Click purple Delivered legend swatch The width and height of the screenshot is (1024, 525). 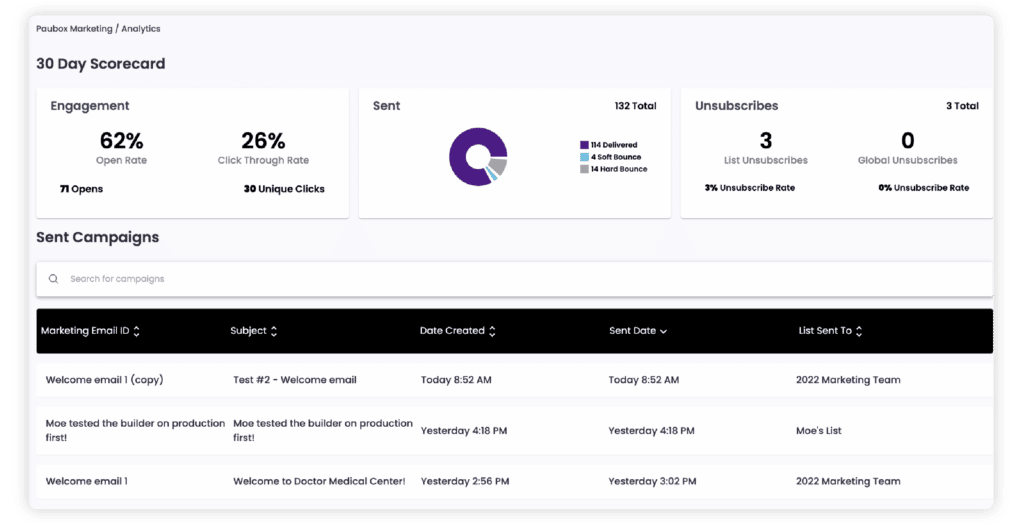point(584,145)
